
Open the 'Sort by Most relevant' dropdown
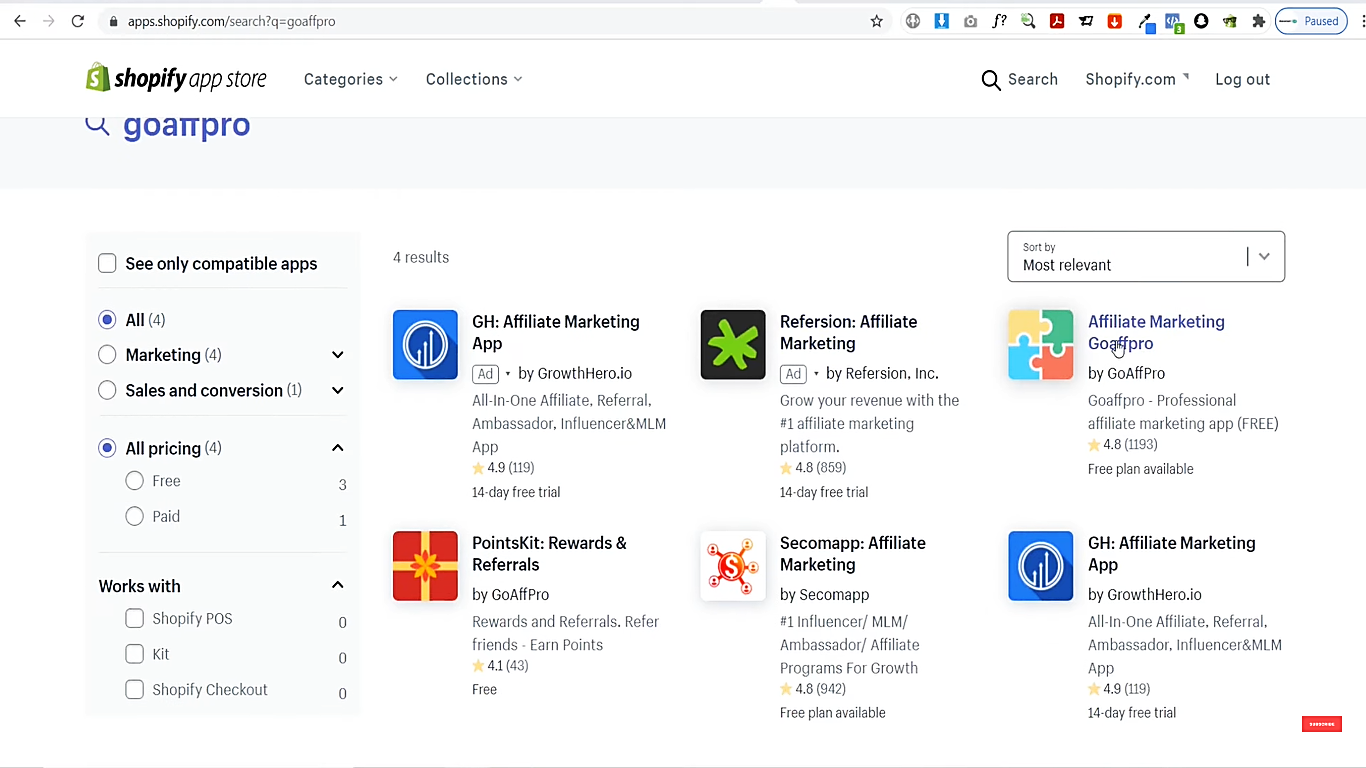[x=1146, y=257]
